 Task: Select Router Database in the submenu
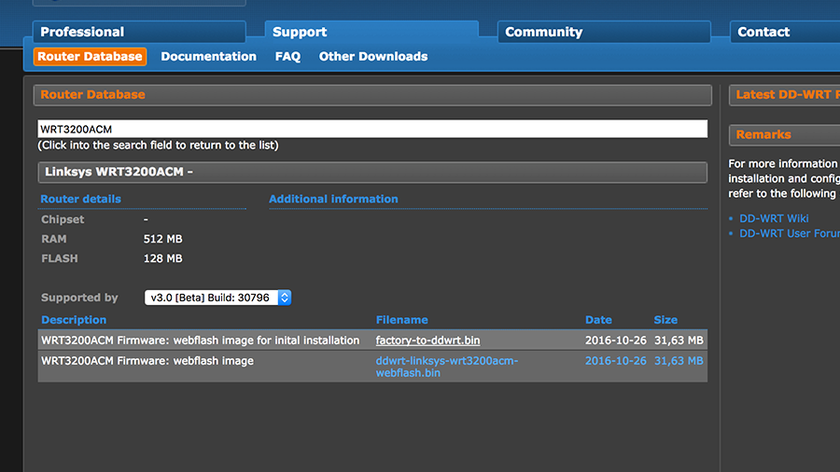(90, 57)
